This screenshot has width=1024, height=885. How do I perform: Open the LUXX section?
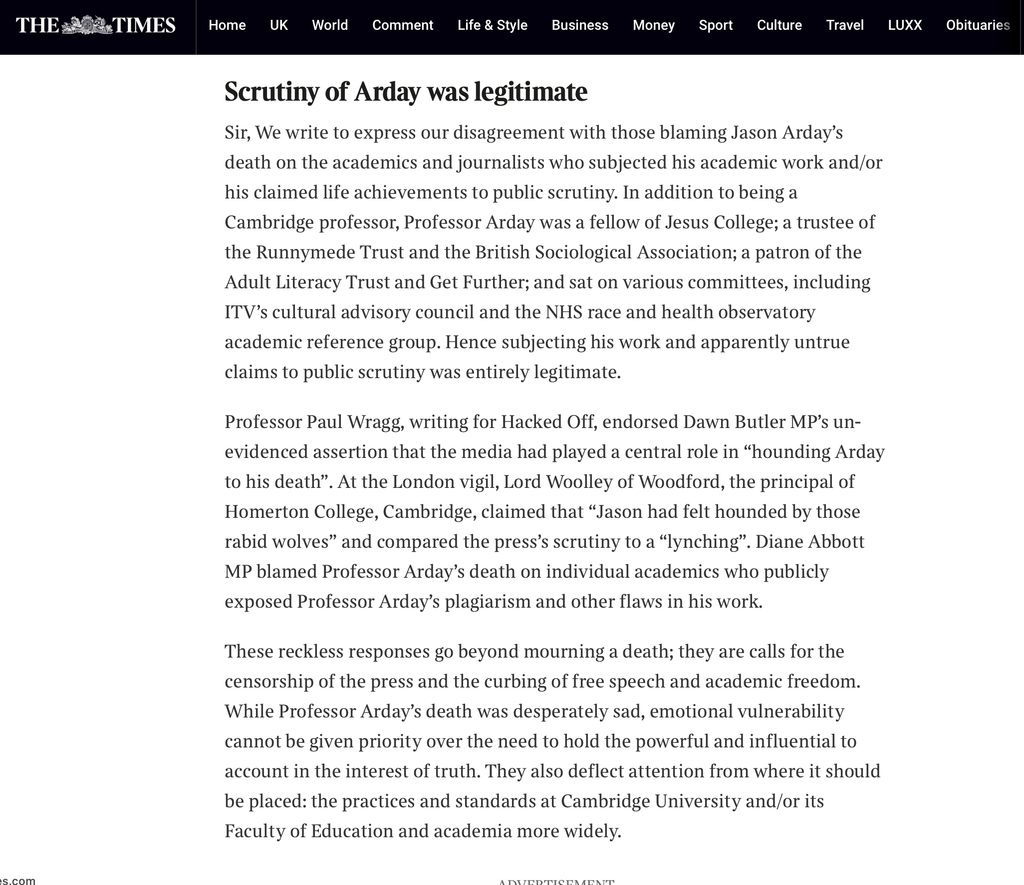pos(904,25)
